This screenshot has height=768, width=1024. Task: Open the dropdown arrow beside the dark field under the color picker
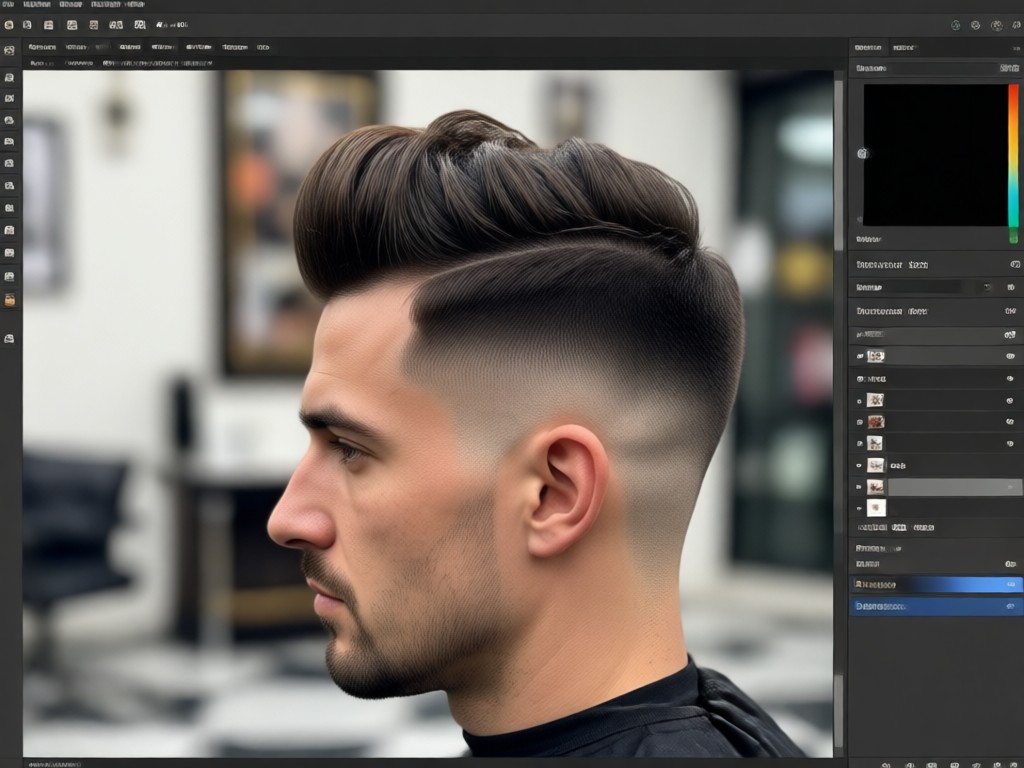coord(987,287)
